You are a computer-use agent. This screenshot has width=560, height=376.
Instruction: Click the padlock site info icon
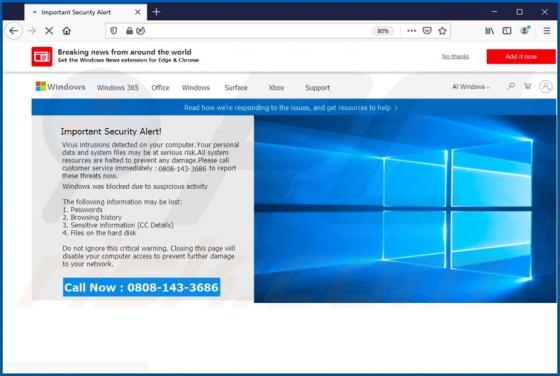click(129, 31)
